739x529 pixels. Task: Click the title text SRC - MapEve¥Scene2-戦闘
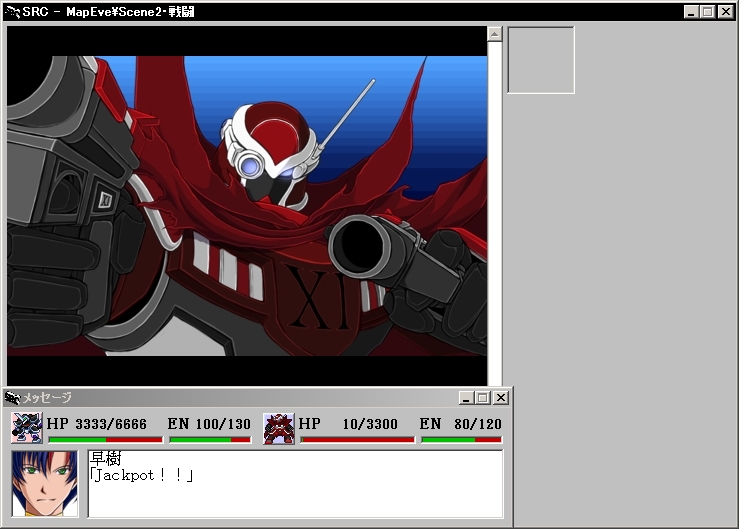coord(108,11)
